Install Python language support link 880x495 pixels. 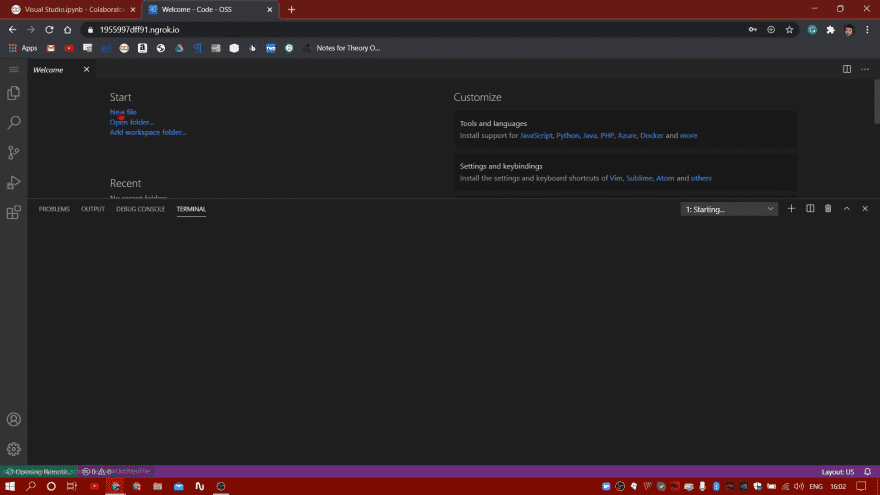(567, 135)
